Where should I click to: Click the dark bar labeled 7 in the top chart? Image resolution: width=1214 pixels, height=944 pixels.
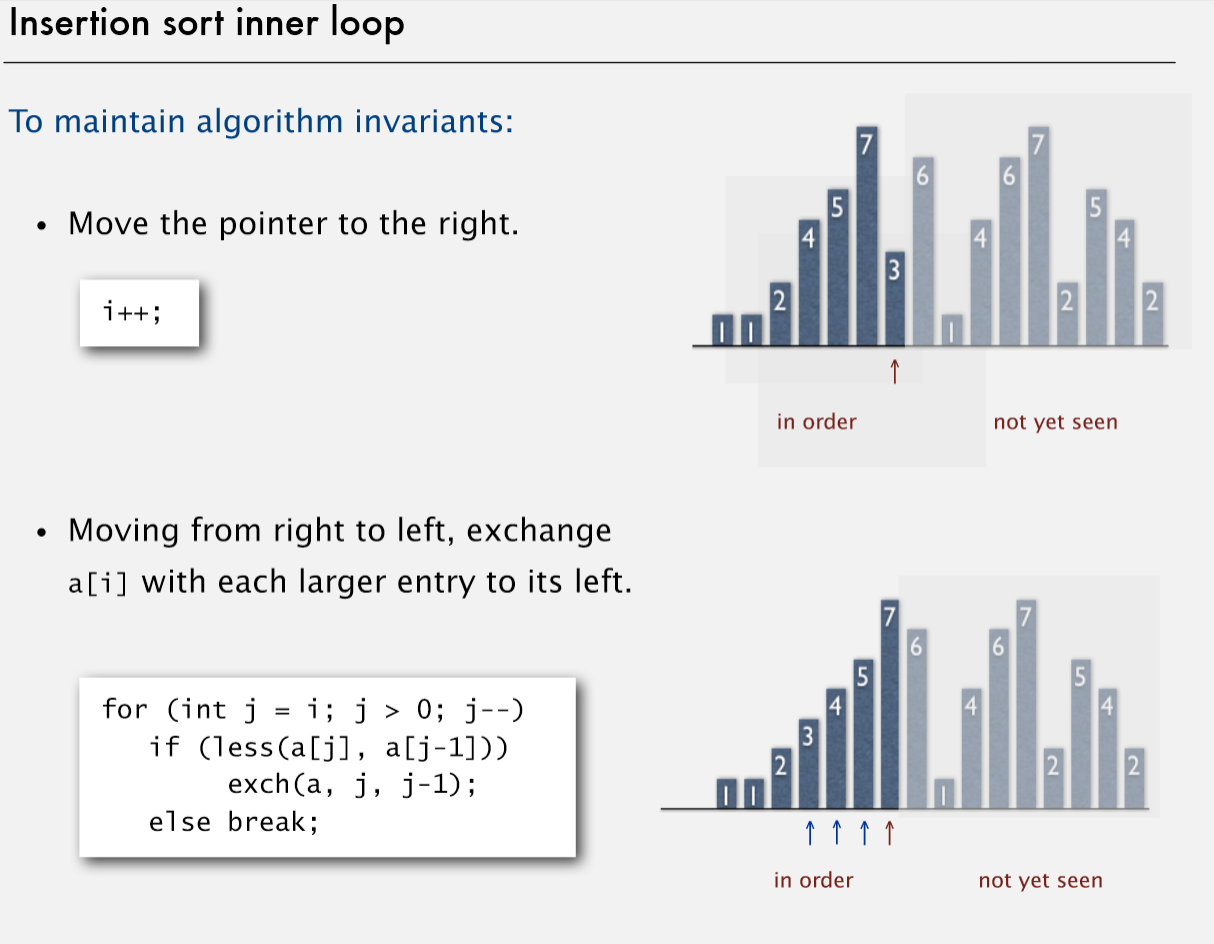866,235
